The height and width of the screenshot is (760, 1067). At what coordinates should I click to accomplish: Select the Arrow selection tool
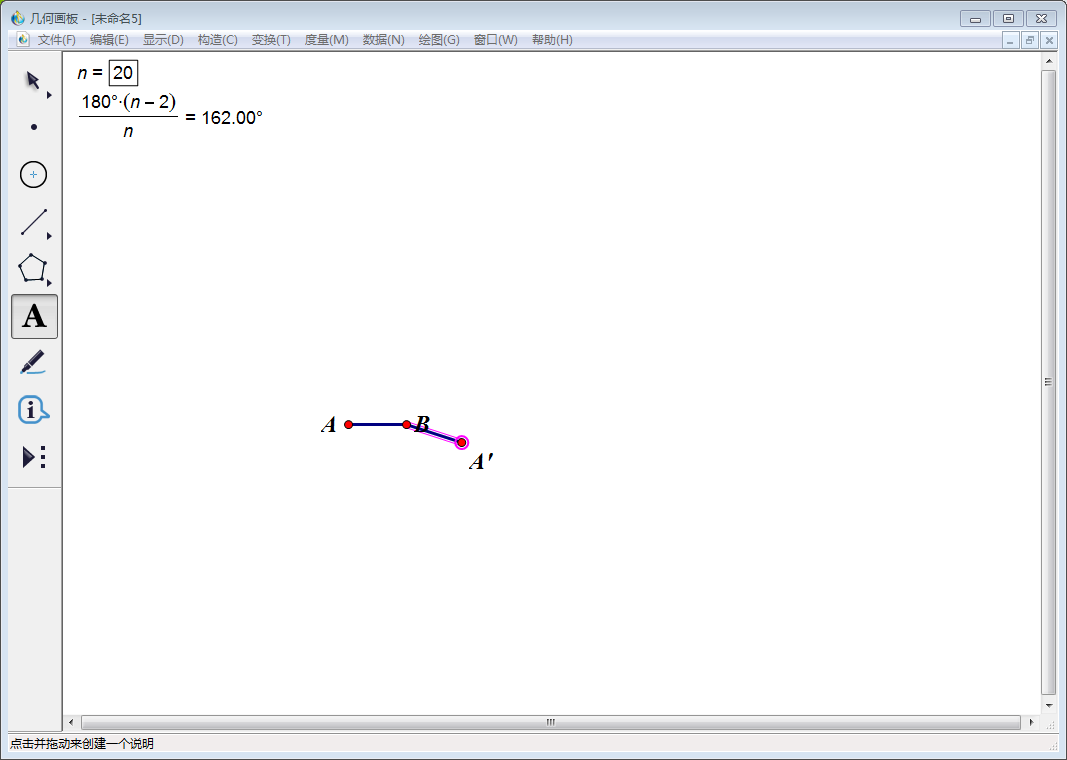(32, 80)
